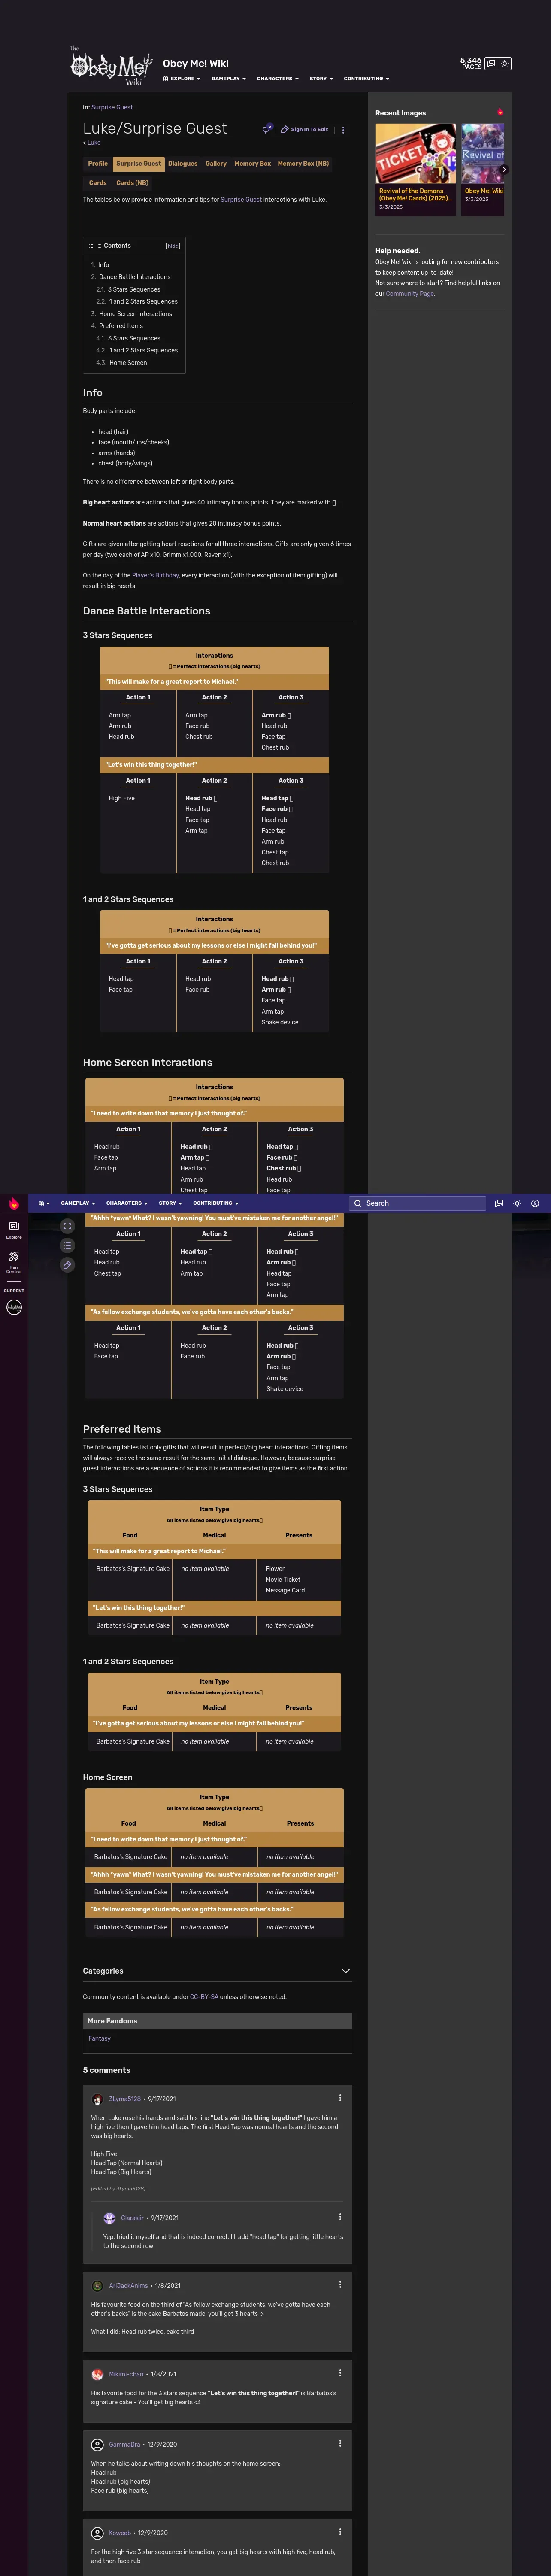Open the Memory Box (NB) tab
The image size is (551, 2576).
tap(303, 163)
